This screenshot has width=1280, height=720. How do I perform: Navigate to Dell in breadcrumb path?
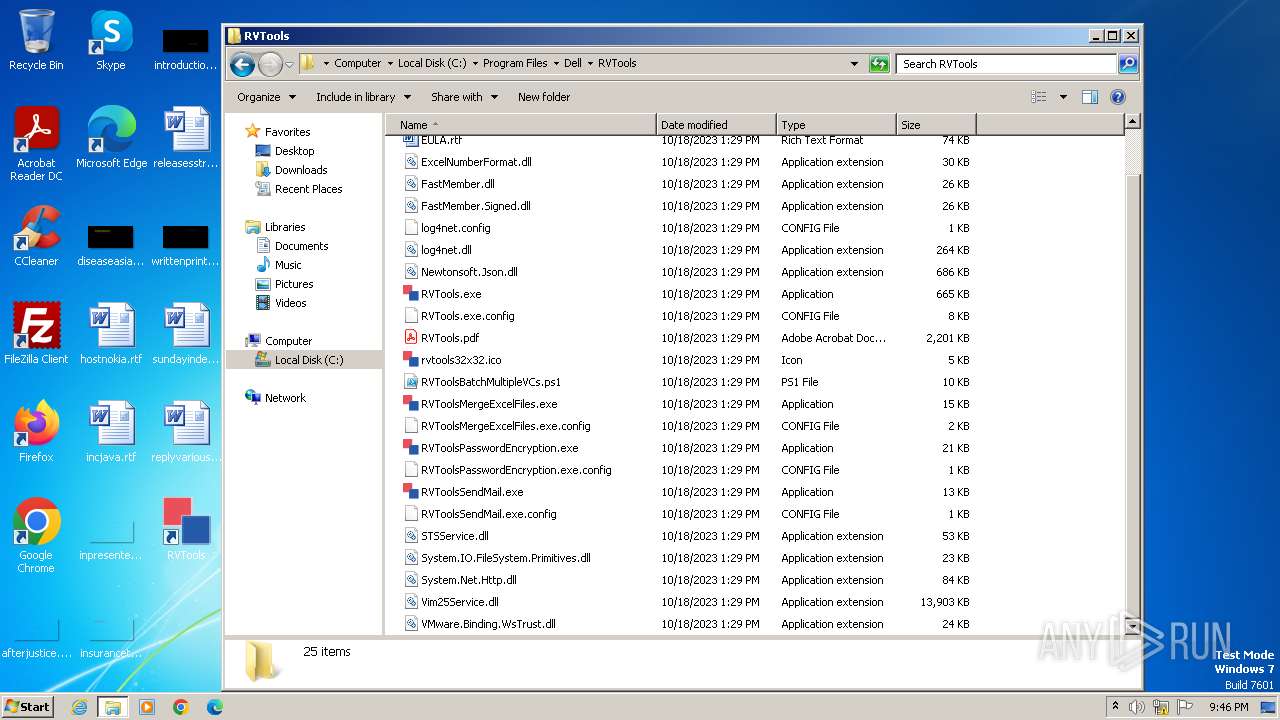click(573, 63)
